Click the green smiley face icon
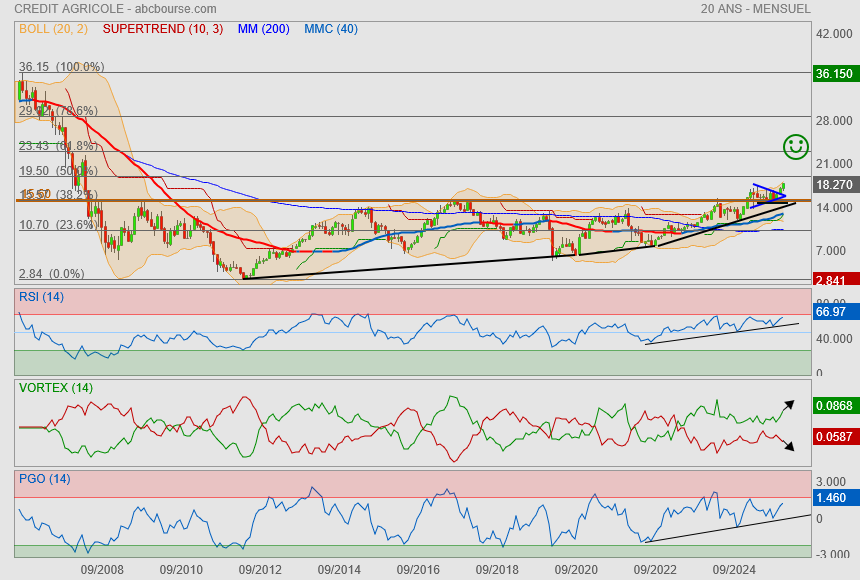 point(796,147)
